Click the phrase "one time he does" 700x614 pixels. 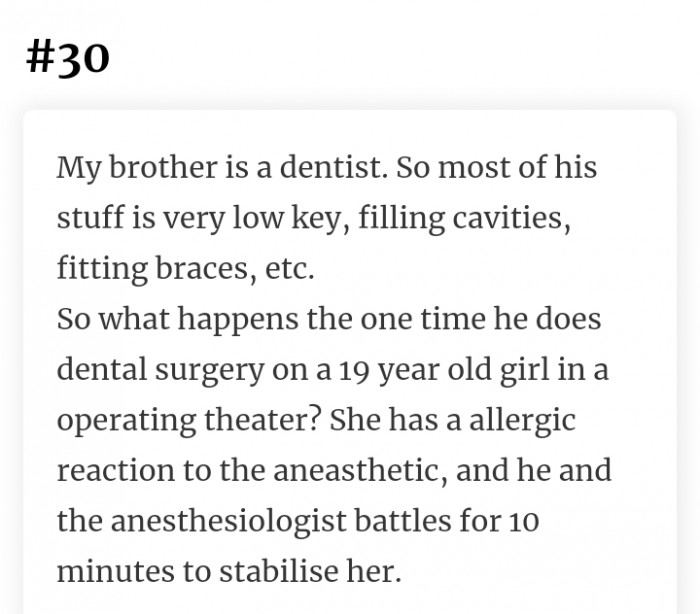tap(480, 319)
